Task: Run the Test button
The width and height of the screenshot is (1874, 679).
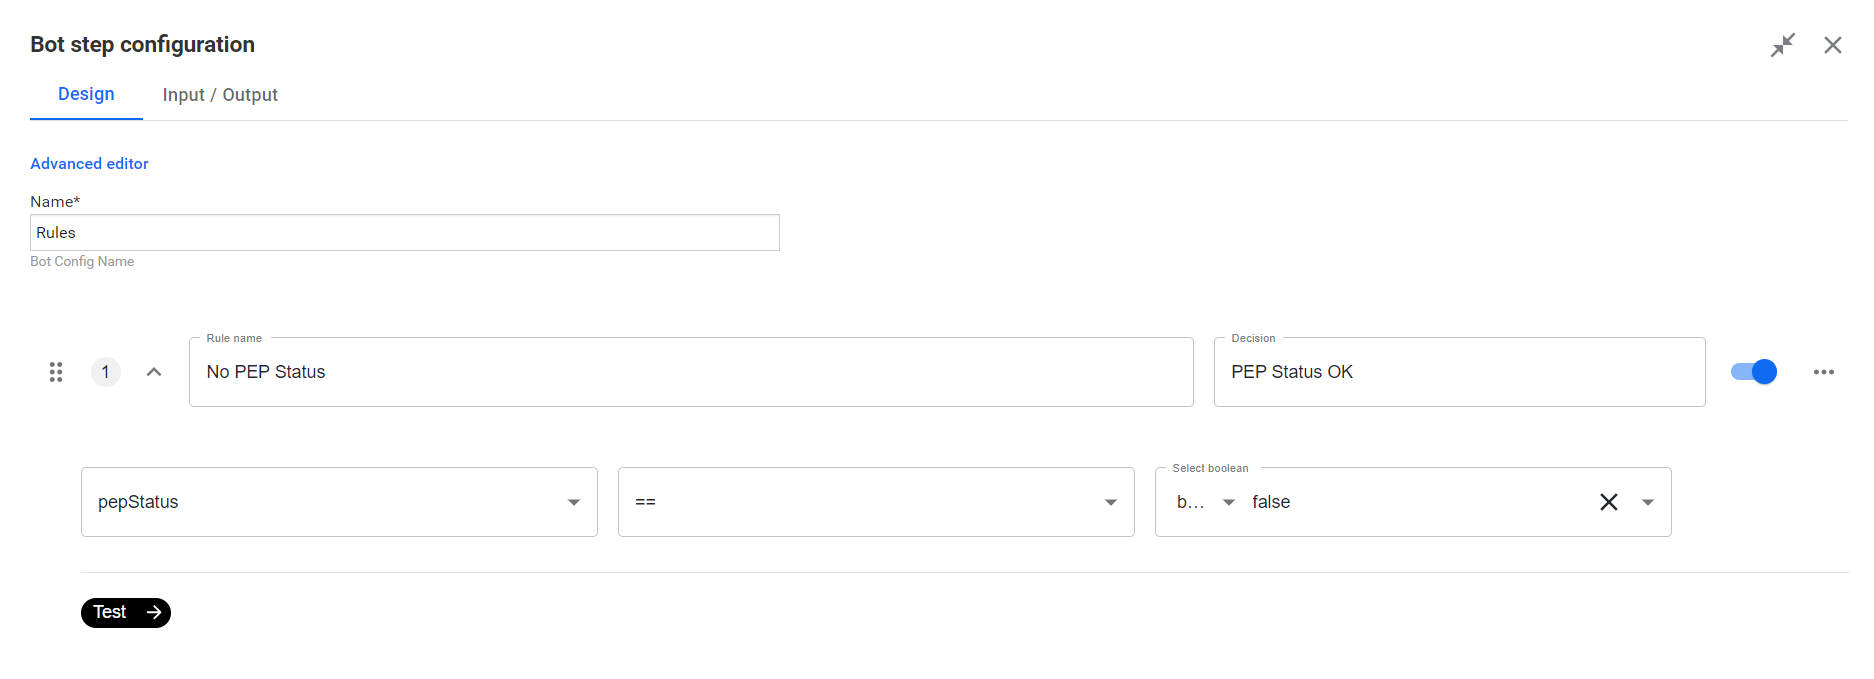Action: [x=126, y=612]
